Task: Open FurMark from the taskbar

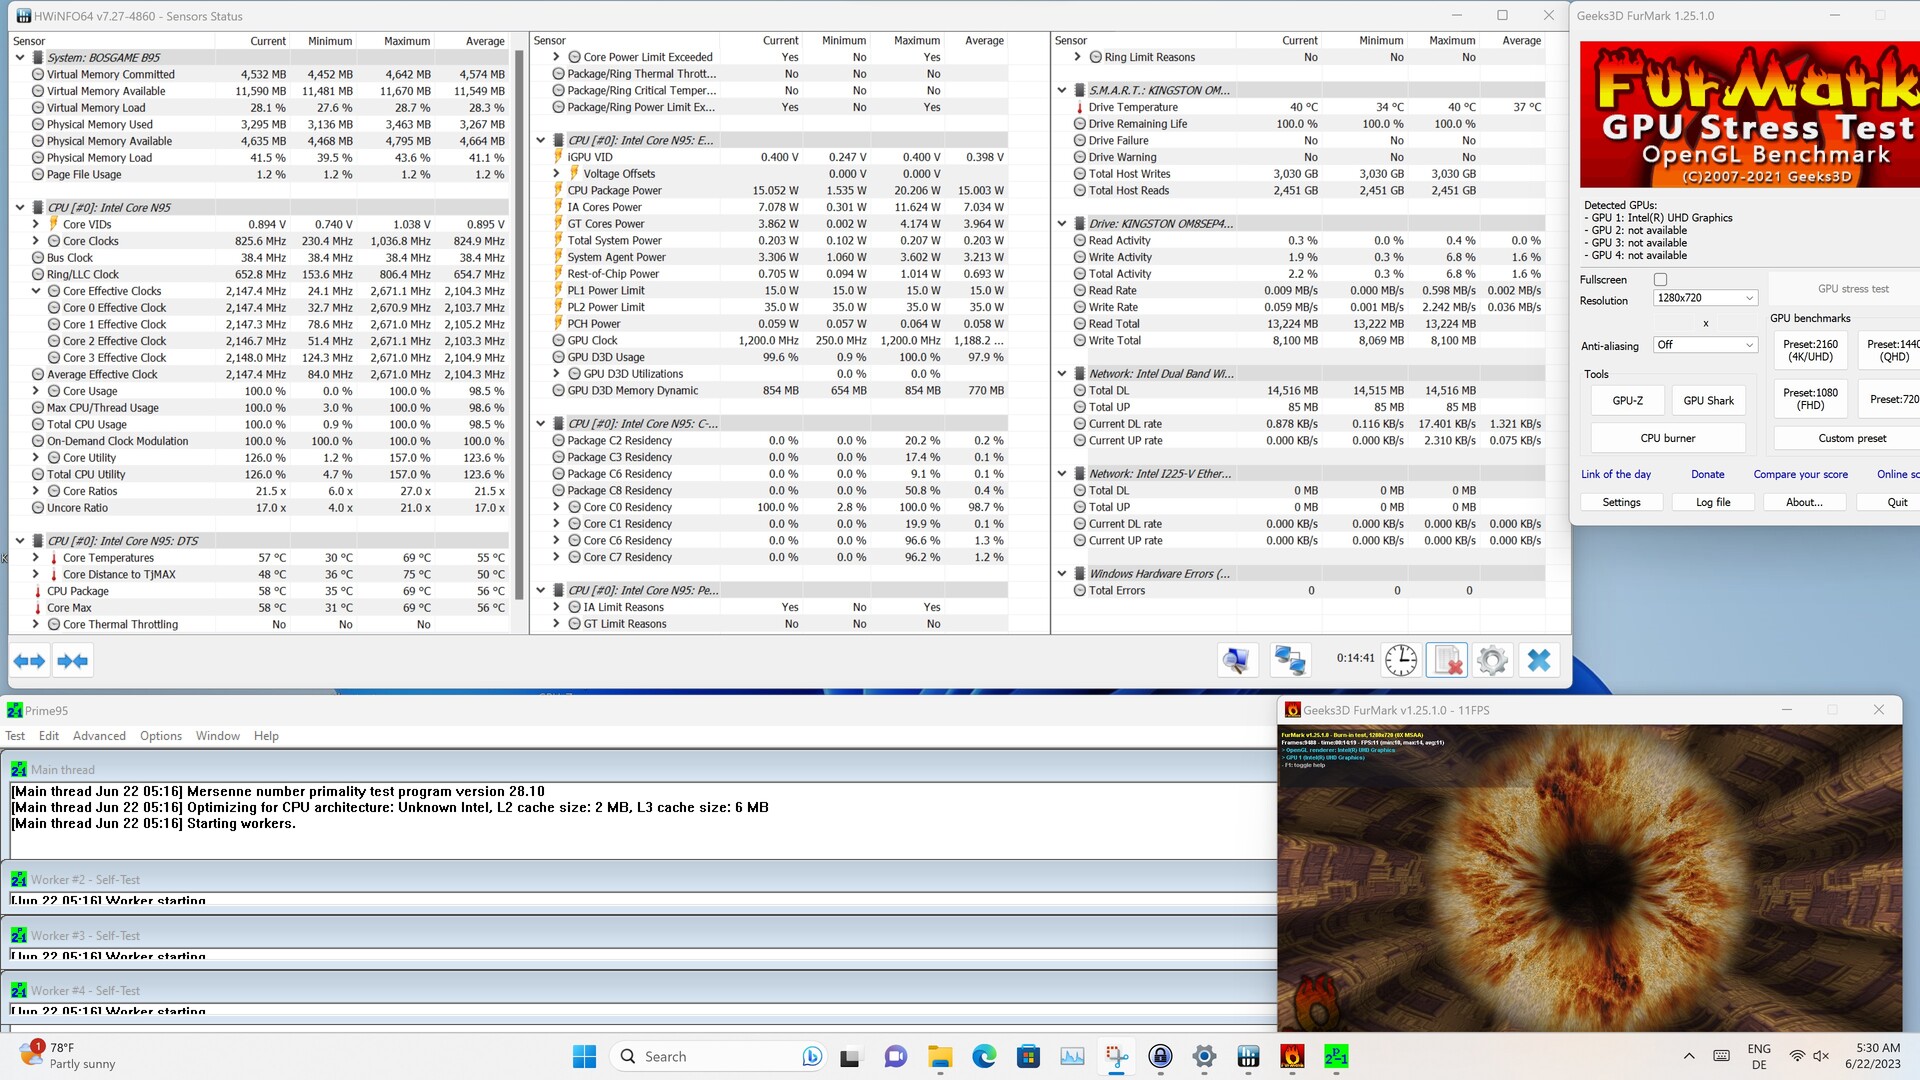Action: 1292,1056
